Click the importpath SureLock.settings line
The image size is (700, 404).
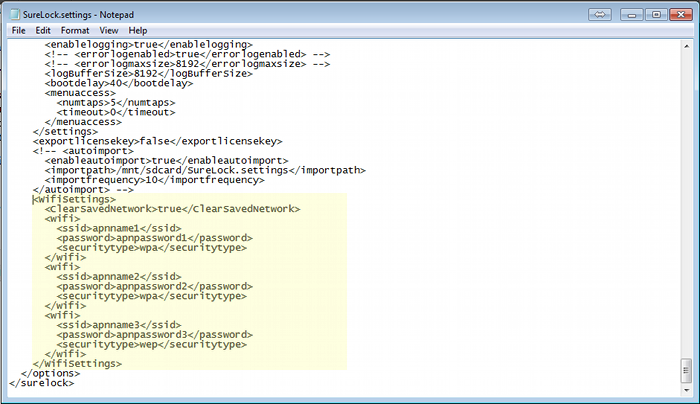click(205, 170)
